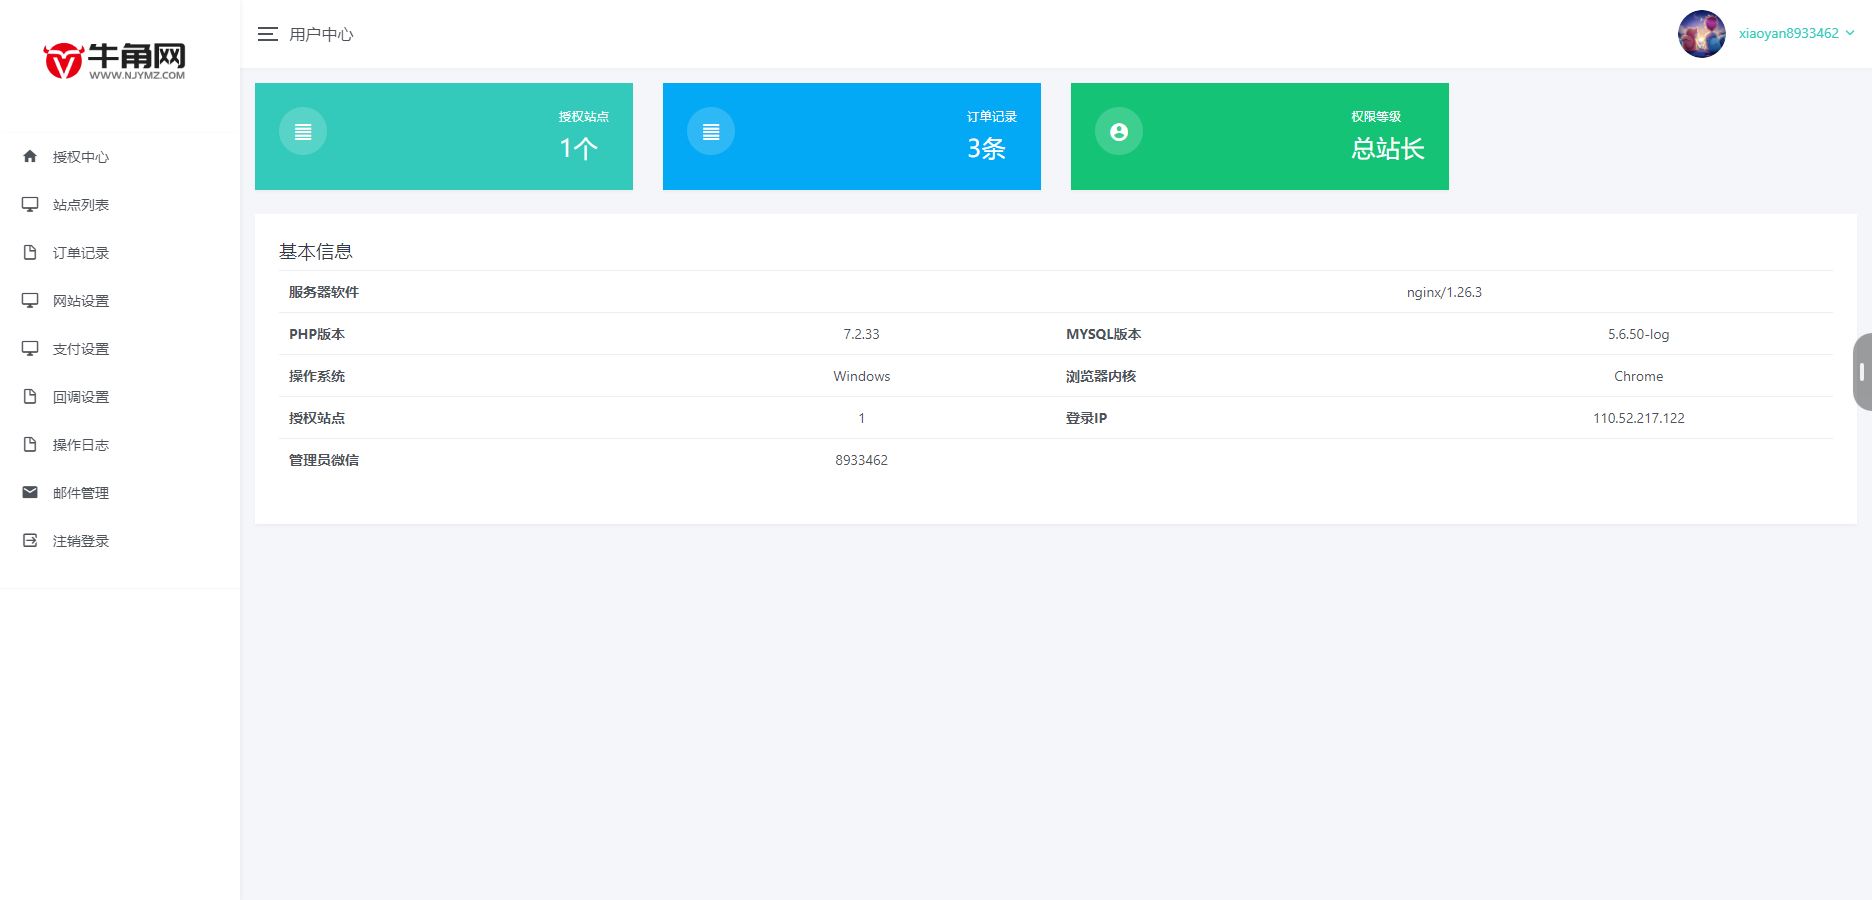The width and height of the screenshot is (1872, 900).
Task: Click the list icon in 订单记录 card
Action: [x=711, y=131]
